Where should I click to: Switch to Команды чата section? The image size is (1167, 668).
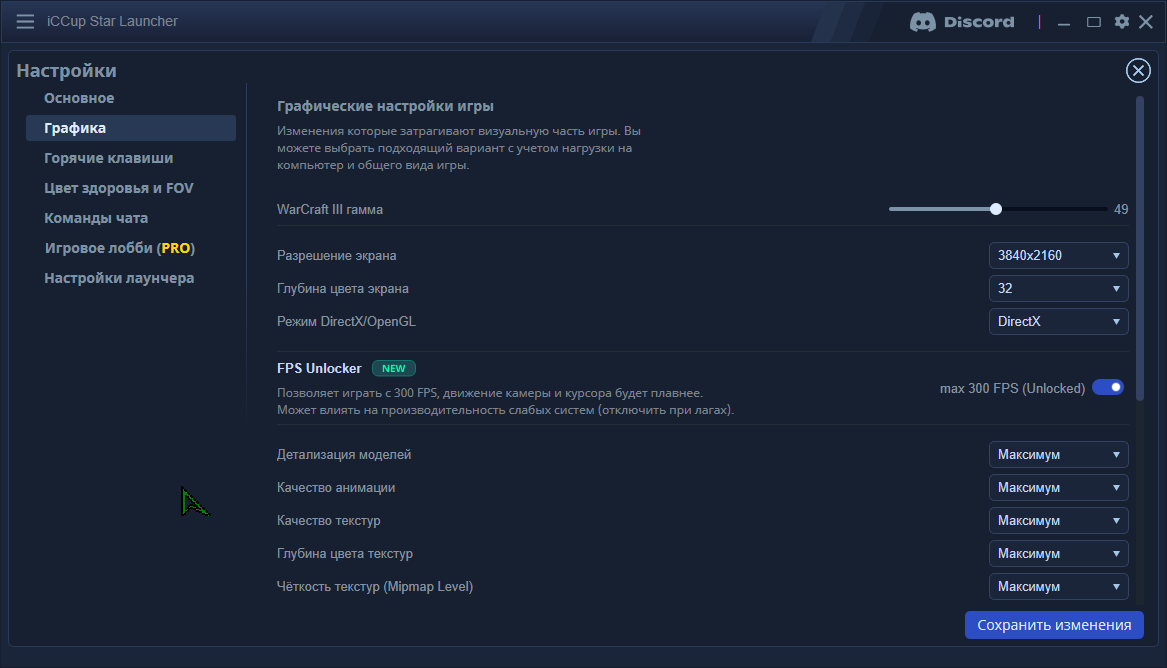pos(96,218)
